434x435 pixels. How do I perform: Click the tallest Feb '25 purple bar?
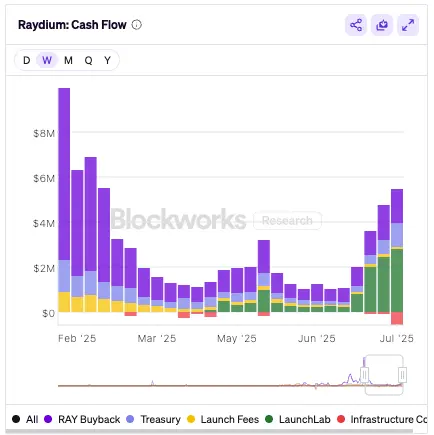pos(64,174)
